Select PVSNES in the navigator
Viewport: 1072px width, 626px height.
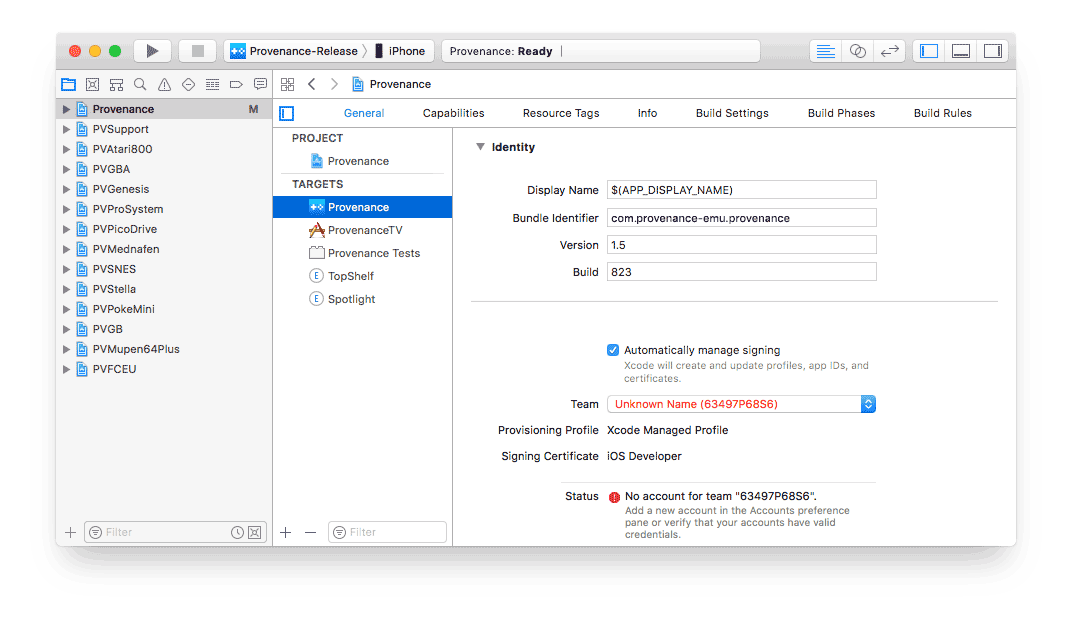coord(164,269)
